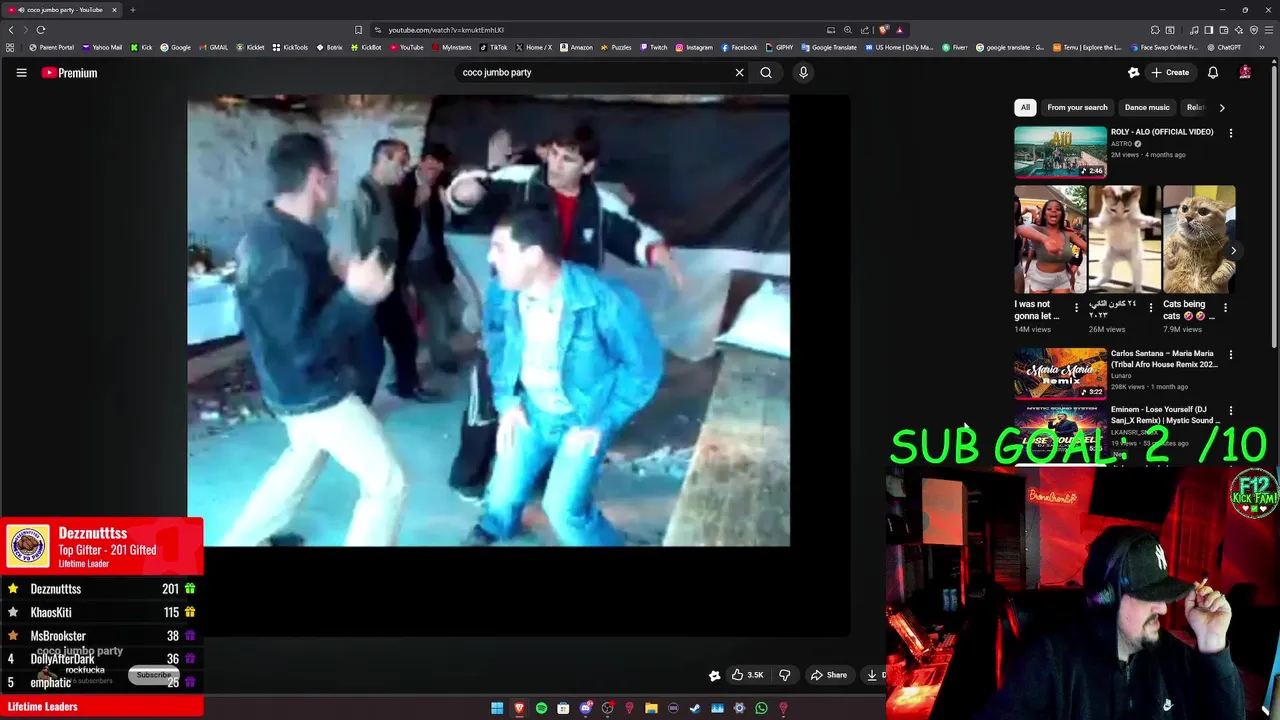Reload the page
1280x720 pixels.
[x=41, y=29]
